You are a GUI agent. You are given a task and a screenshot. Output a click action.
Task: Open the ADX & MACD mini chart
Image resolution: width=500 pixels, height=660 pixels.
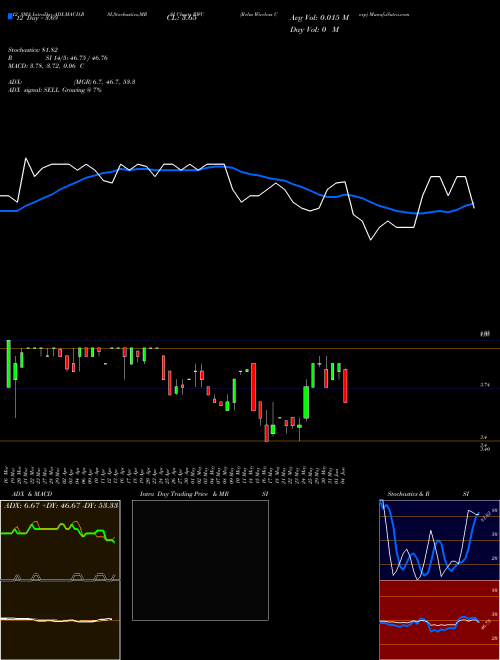(x=60, y=580)
